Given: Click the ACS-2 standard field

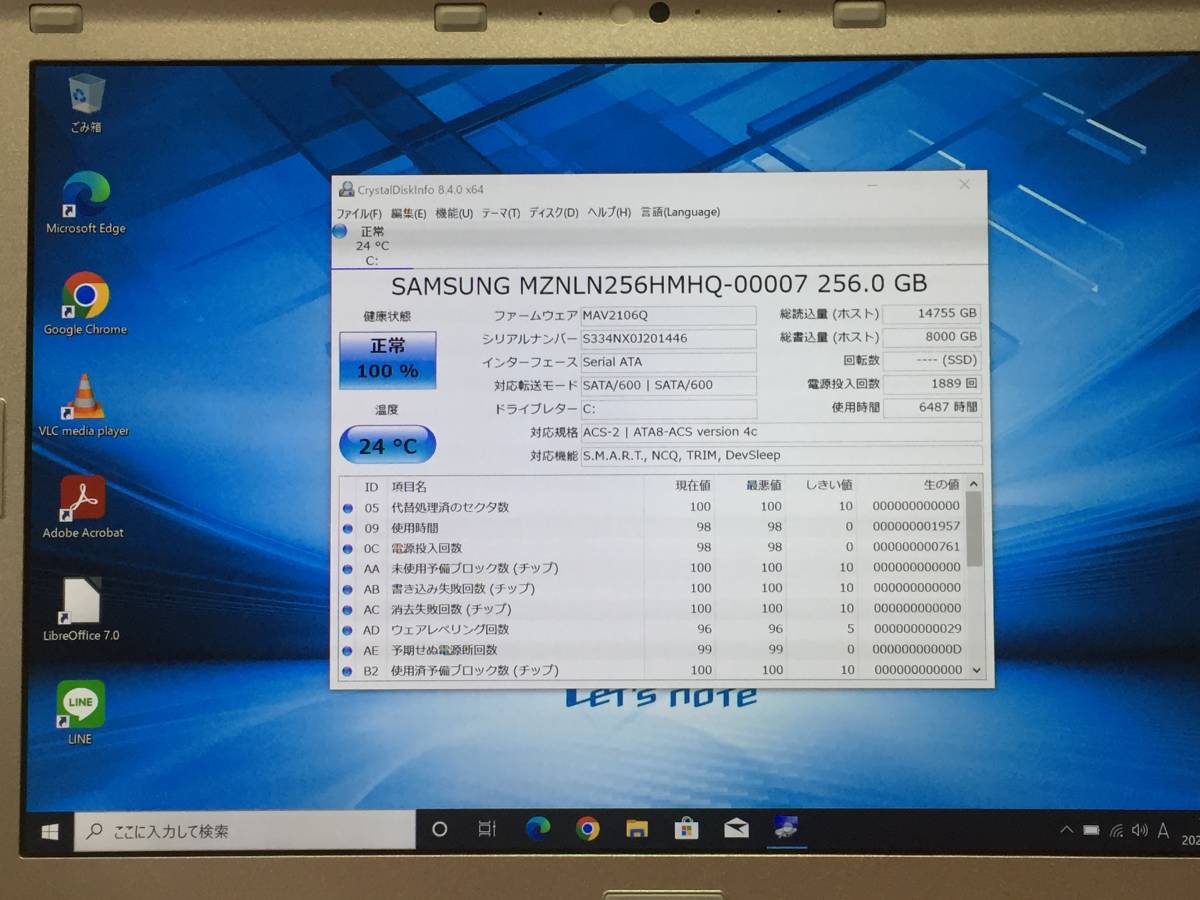Looking at the screenshot, I should tap(781, 432).
